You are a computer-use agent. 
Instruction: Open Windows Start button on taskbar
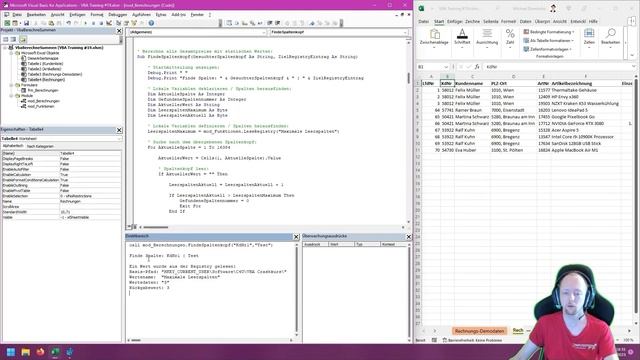[11, 351]
